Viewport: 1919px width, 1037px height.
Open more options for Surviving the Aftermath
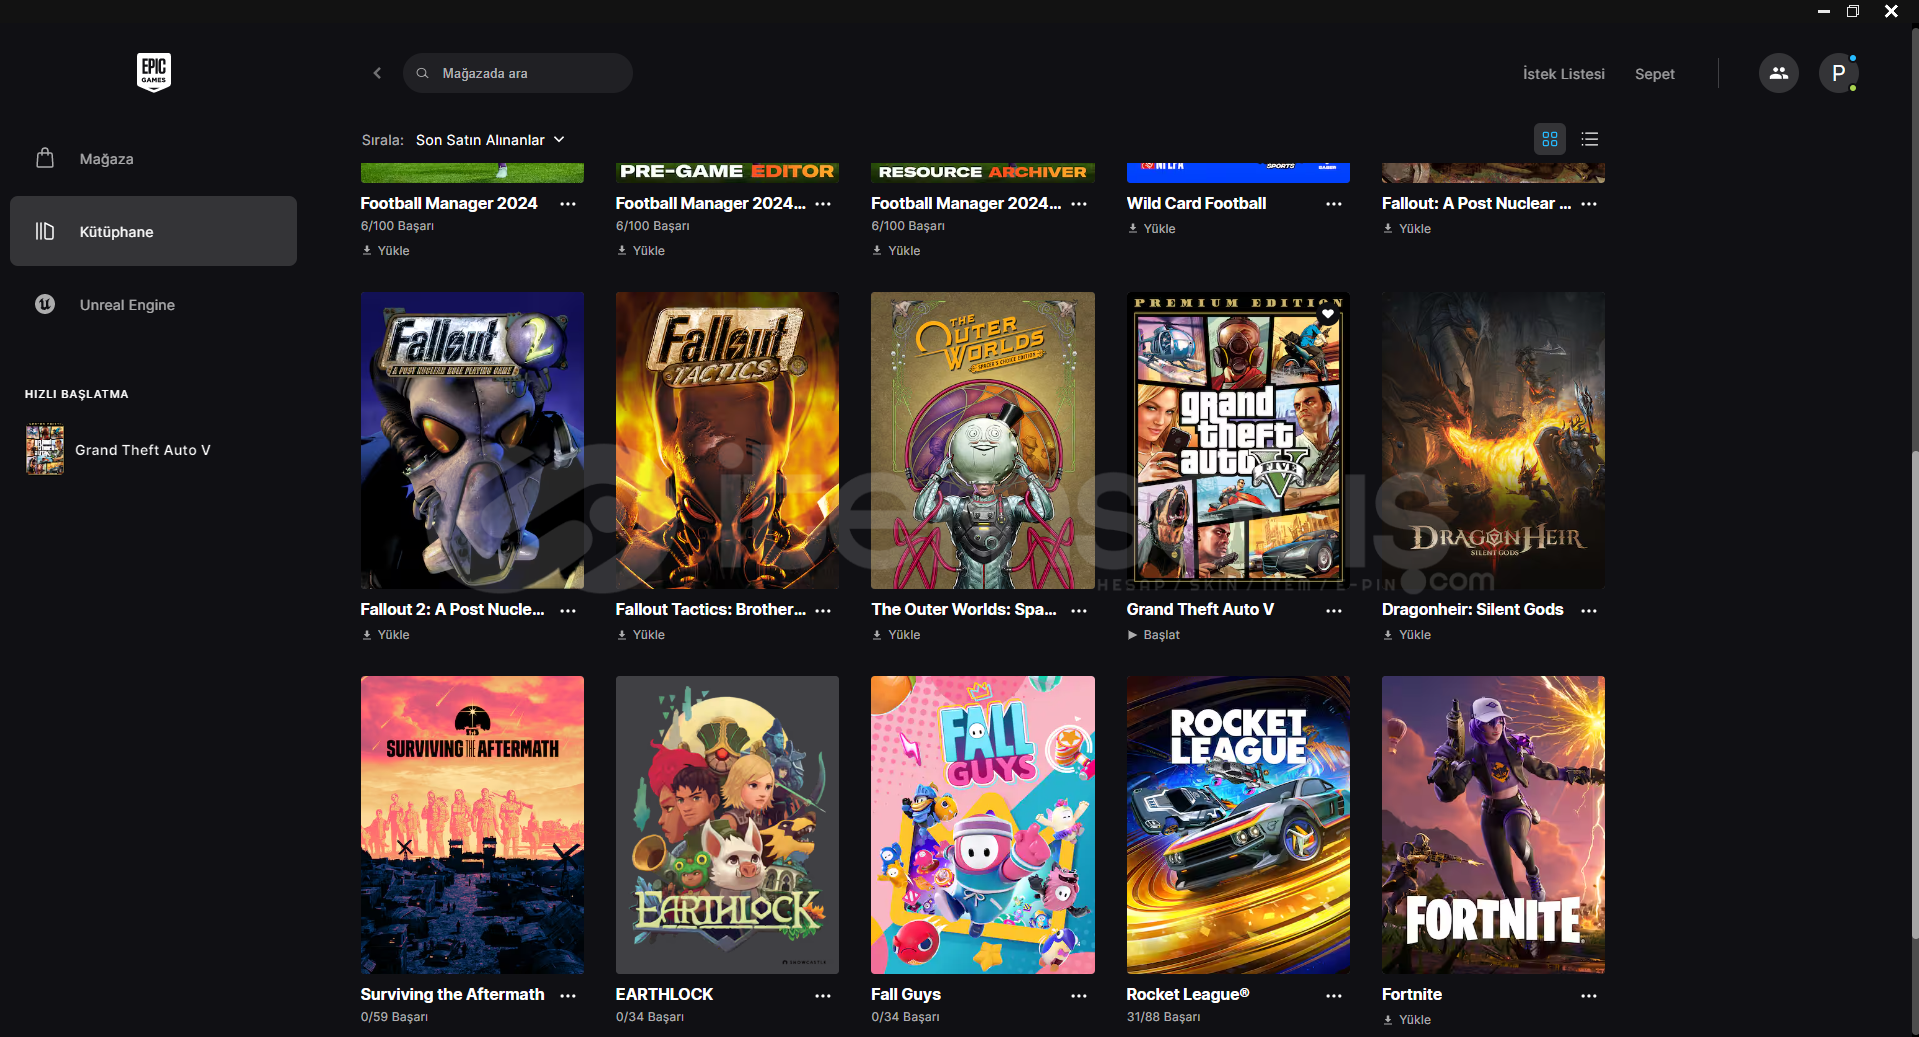click(568, 996)
